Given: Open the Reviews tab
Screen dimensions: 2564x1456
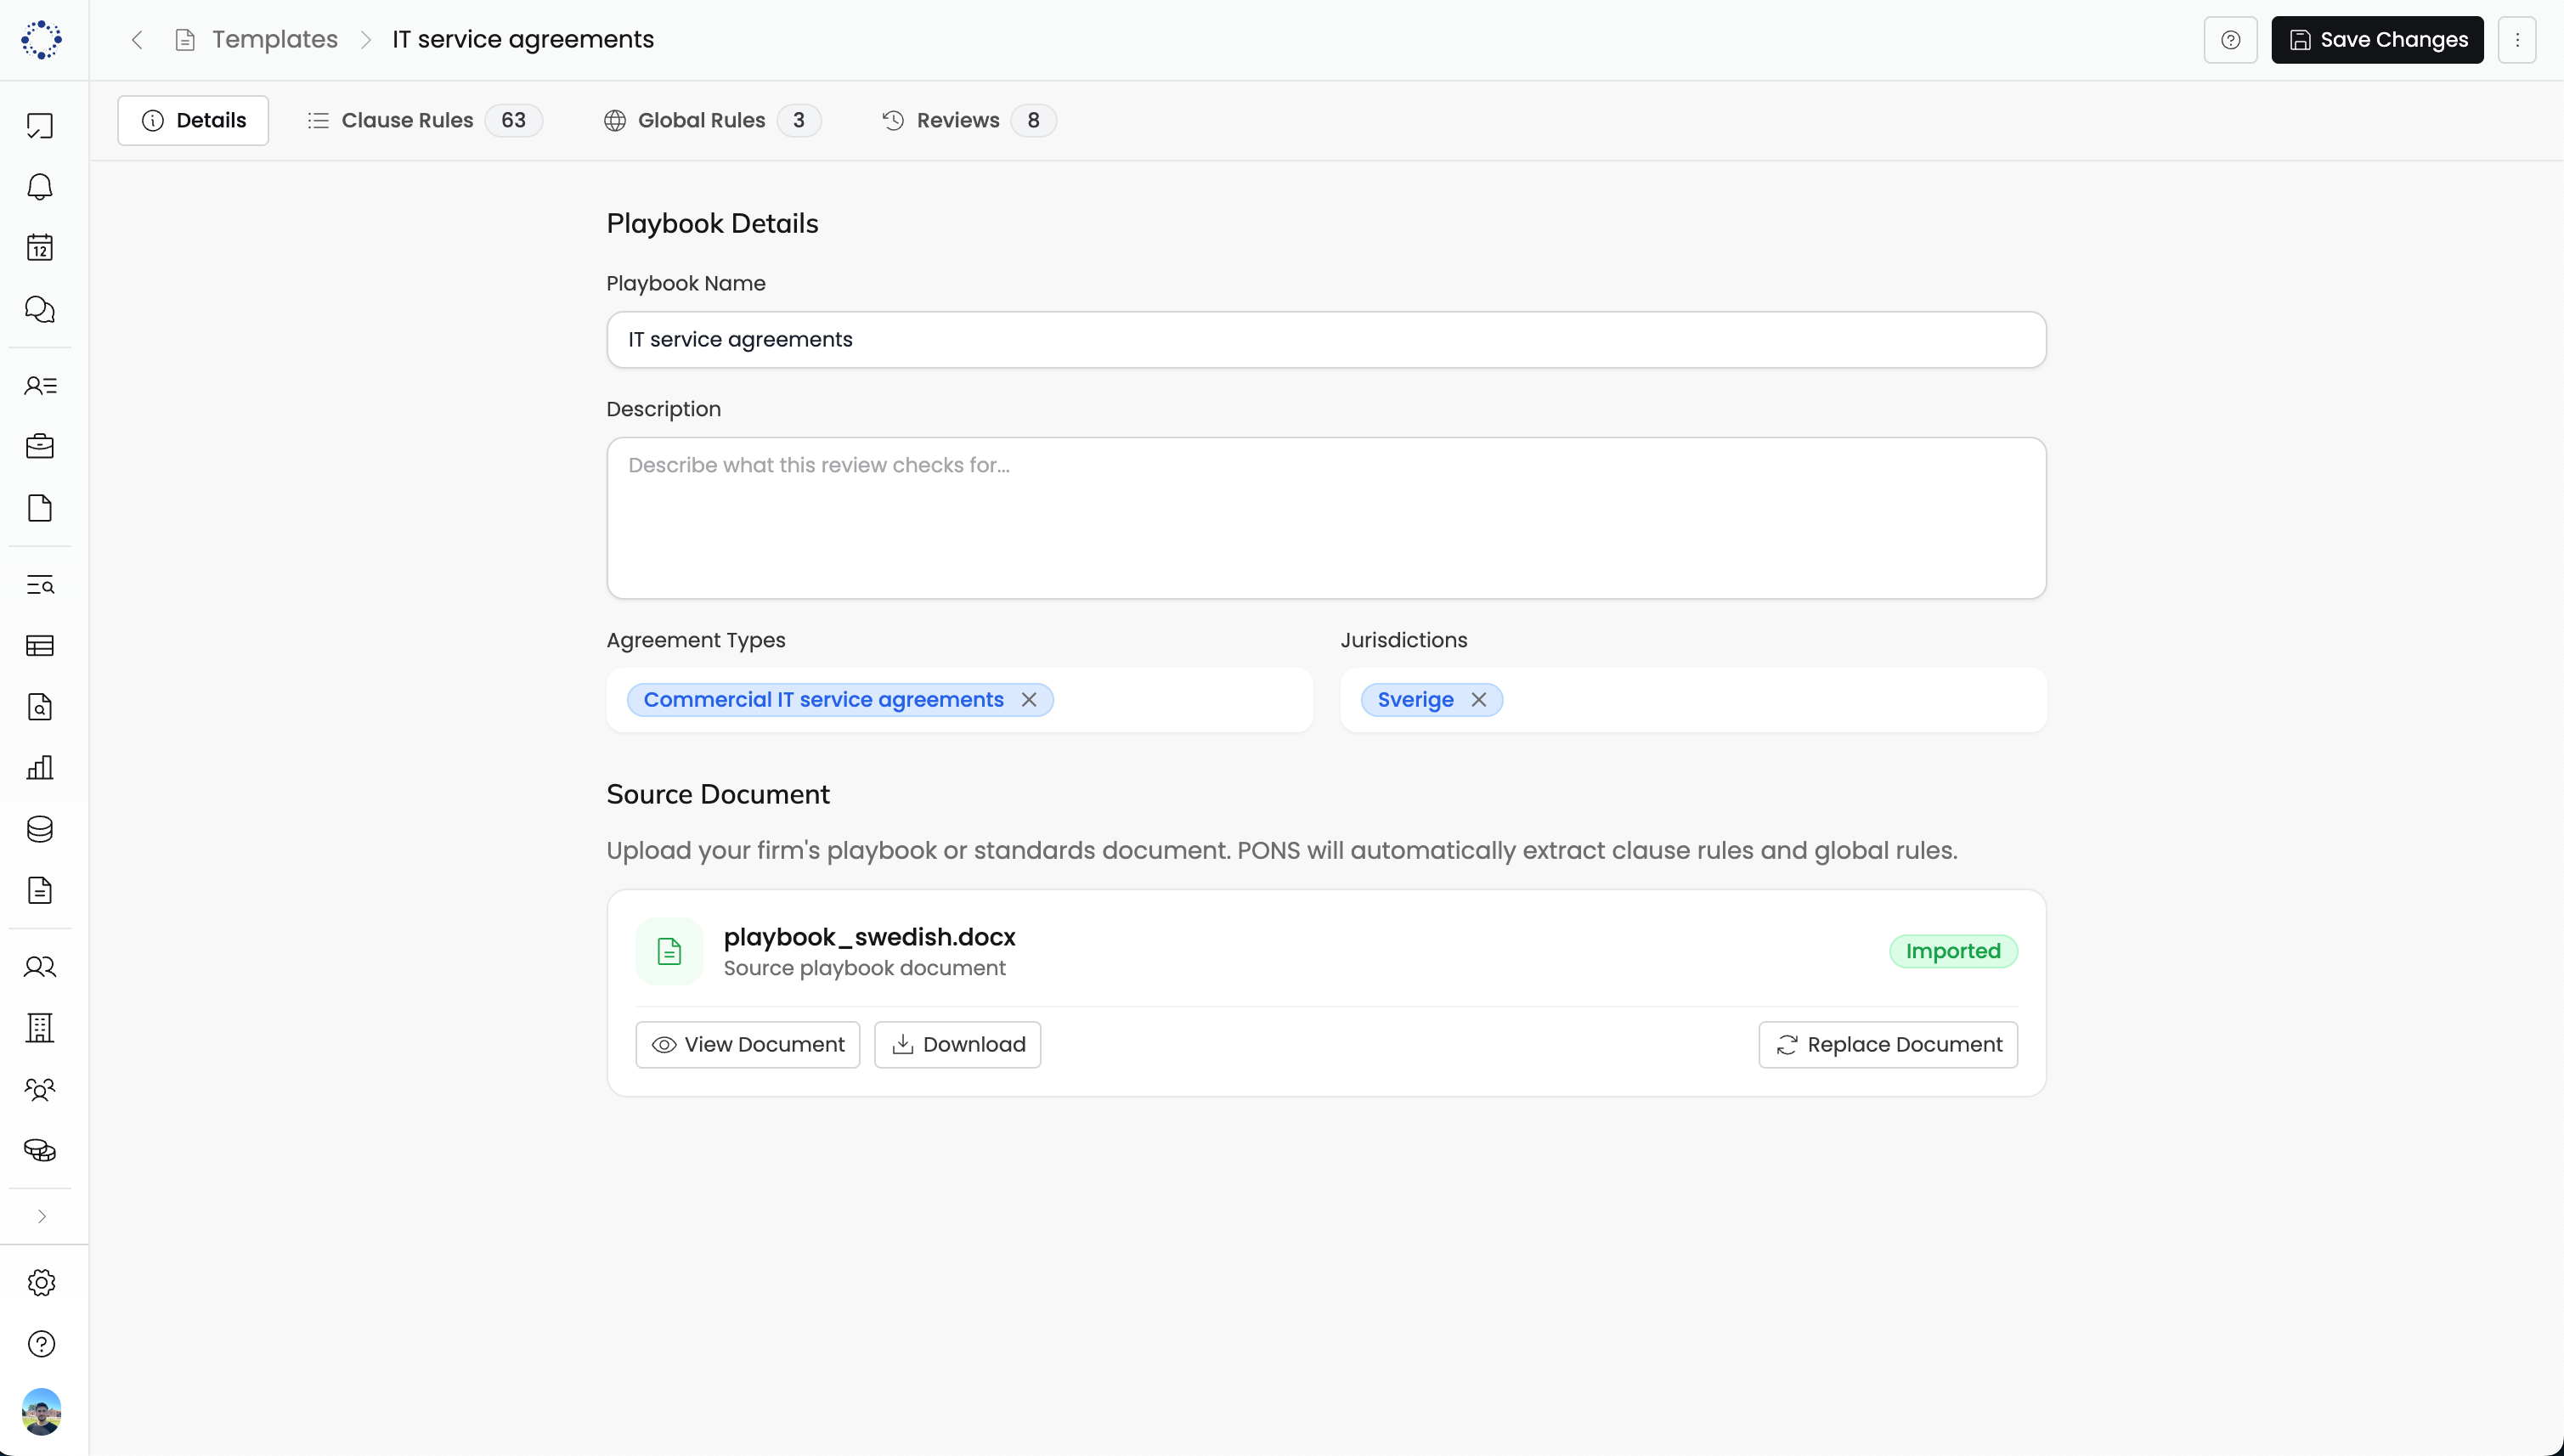Looking at the screenshot, I should 957,120.
